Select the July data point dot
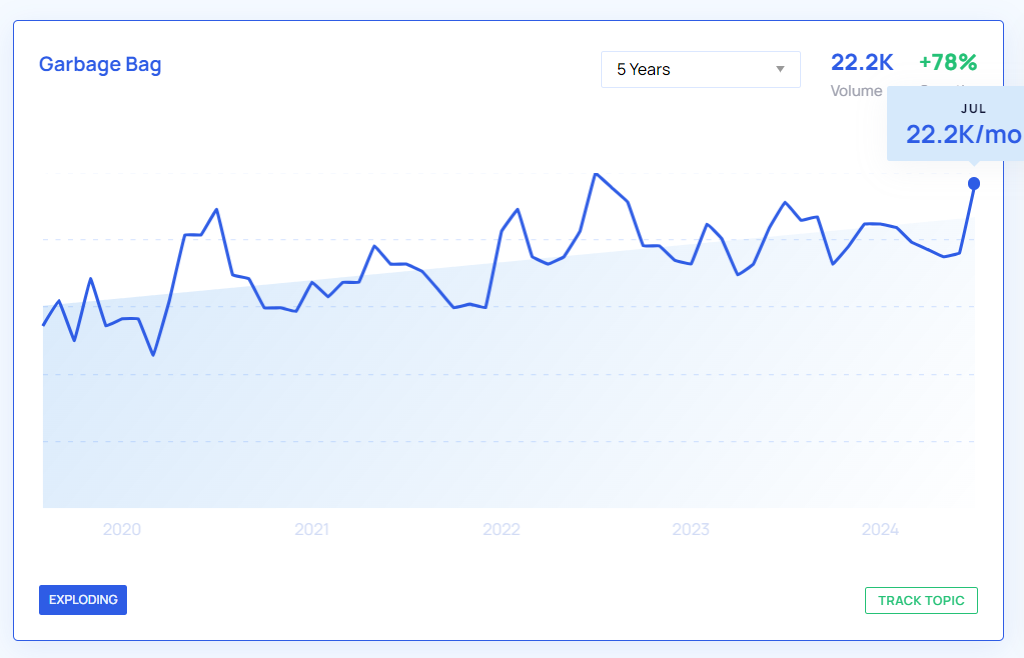 click(x=974, y=183)
